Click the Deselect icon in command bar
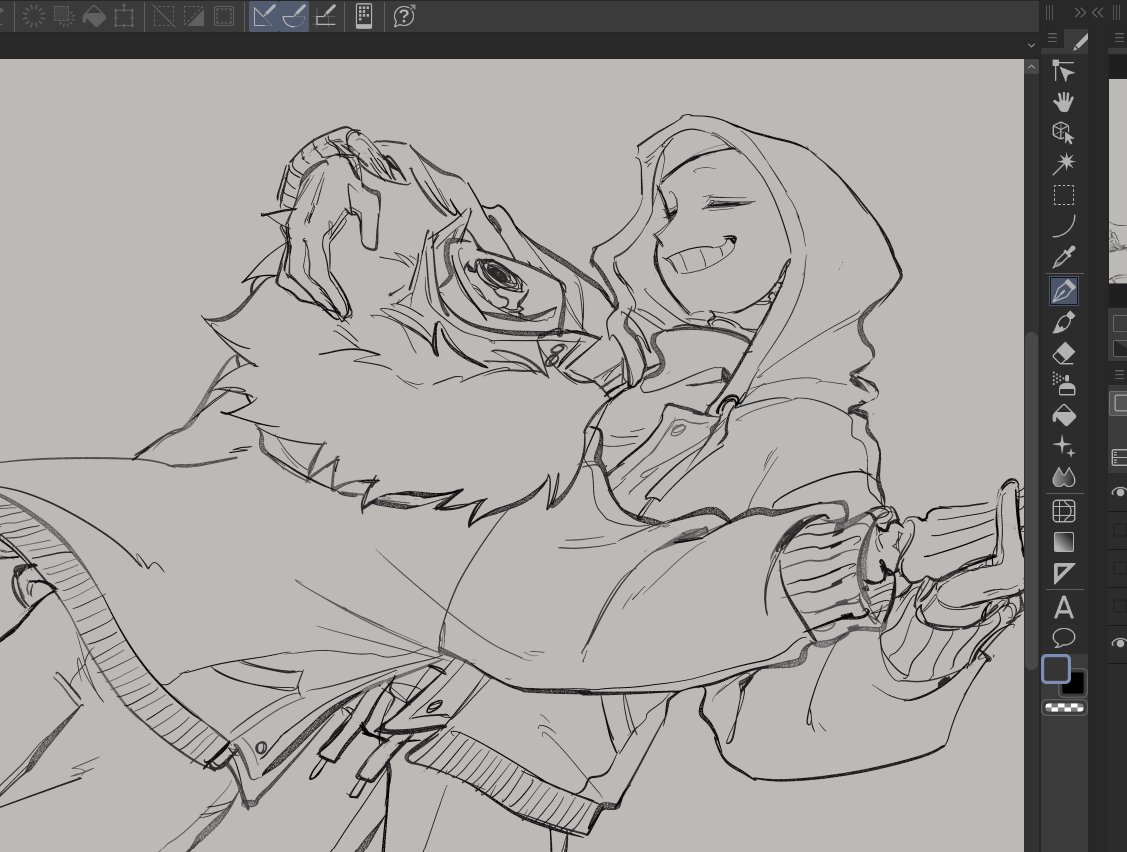The height and width of the screenshot is (852, 1127). 164,16
